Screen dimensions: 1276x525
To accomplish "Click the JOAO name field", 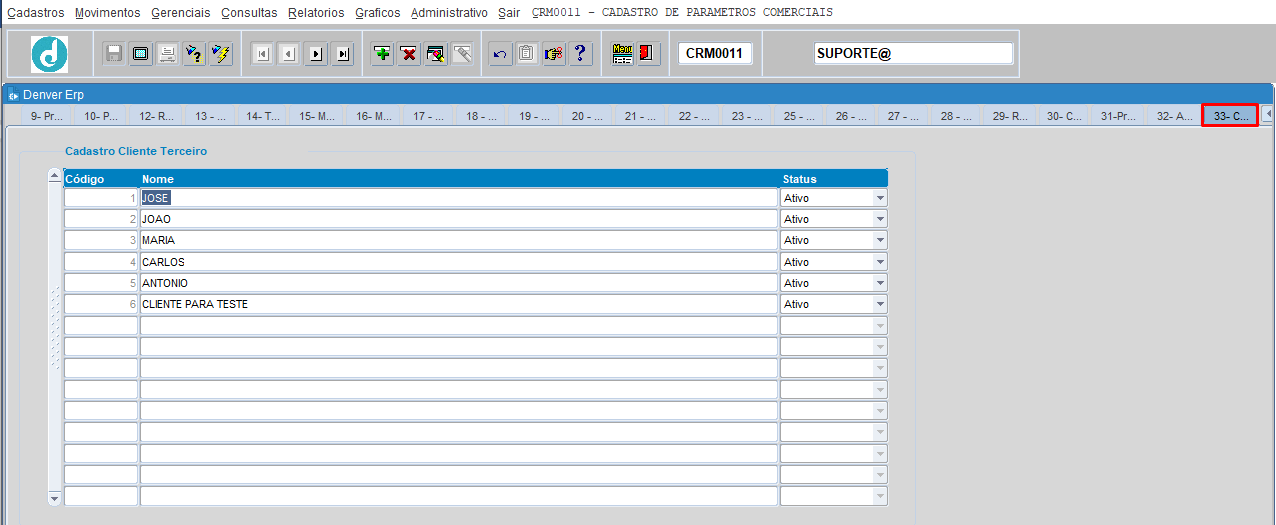I will coord(458,219).
